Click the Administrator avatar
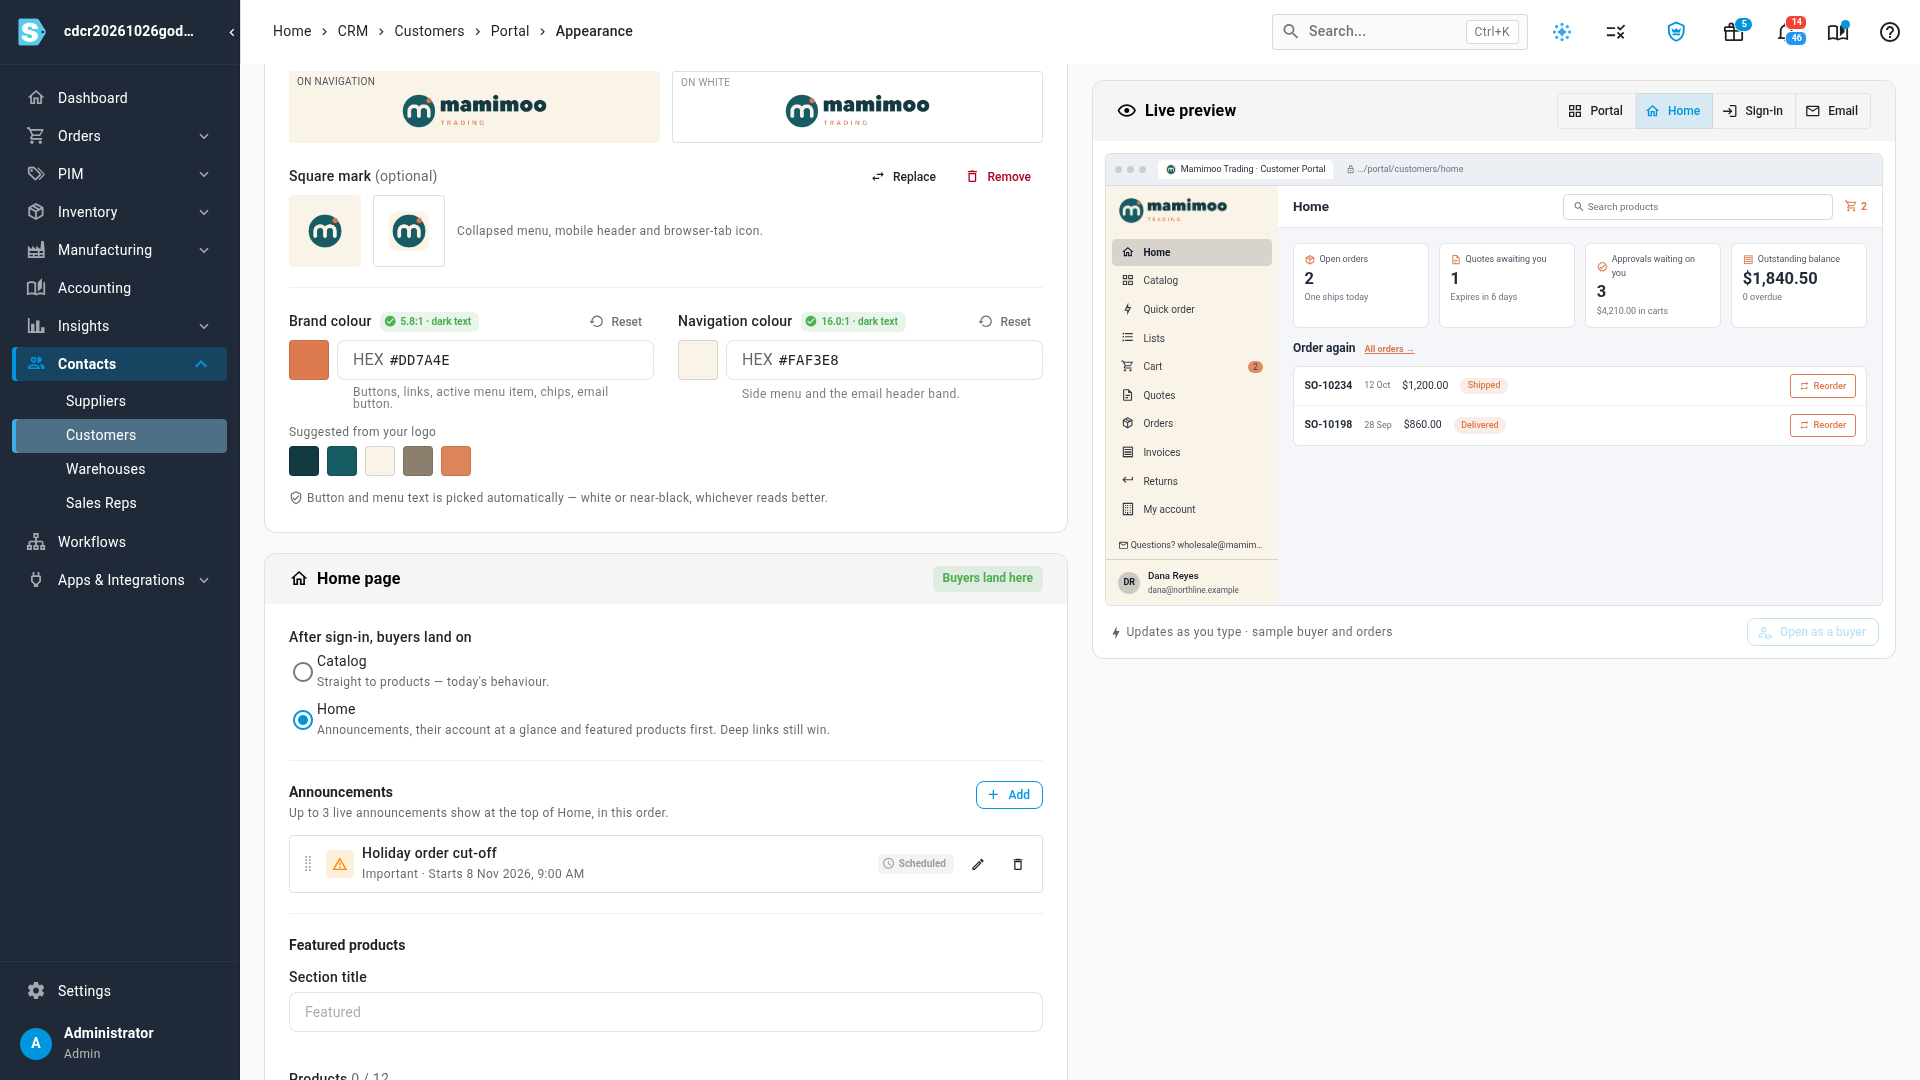Viewport: 1920px width, 1080px height. coord(36,1043)
